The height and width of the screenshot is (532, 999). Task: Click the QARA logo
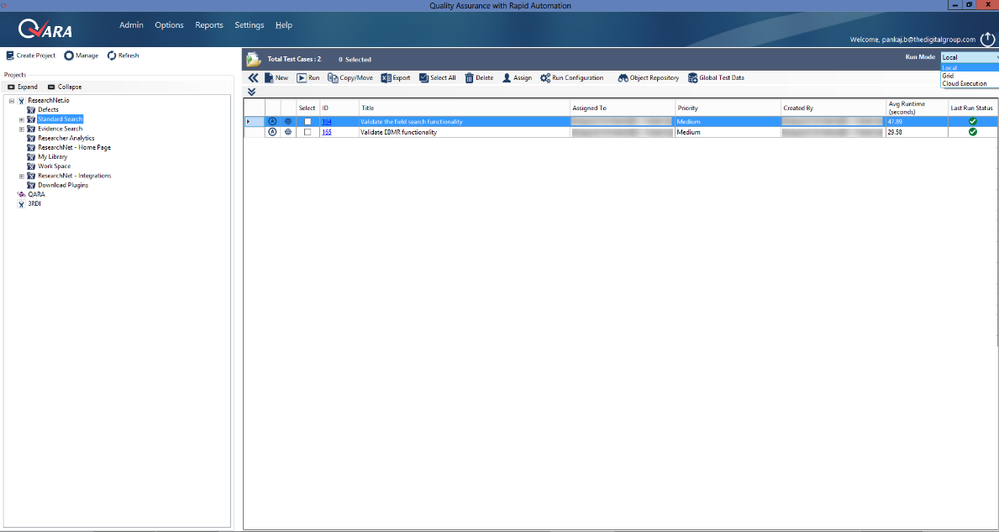(x=45, y=29)
